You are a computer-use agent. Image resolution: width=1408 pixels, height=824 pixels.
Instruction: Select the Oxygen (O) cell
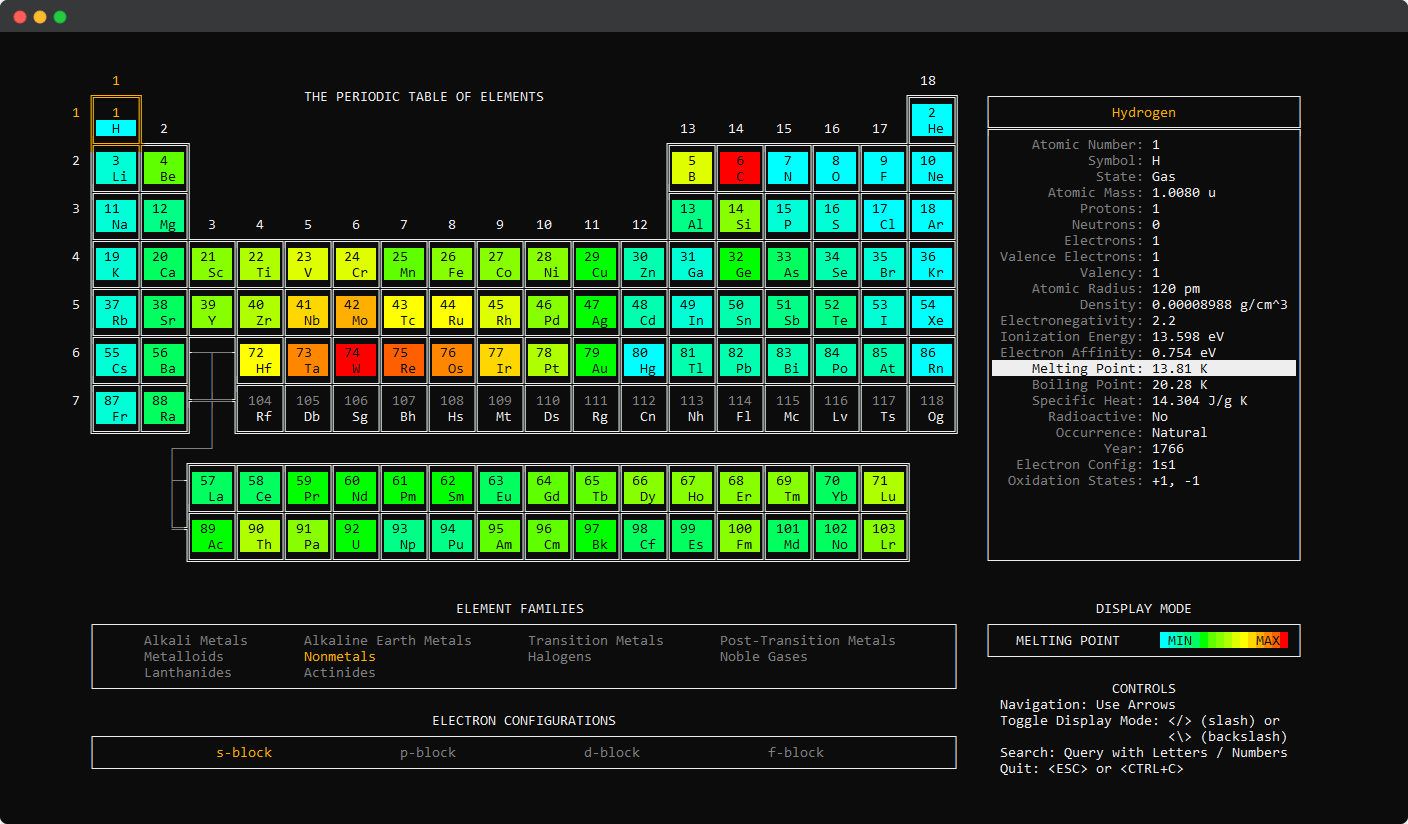coord(836,168)
